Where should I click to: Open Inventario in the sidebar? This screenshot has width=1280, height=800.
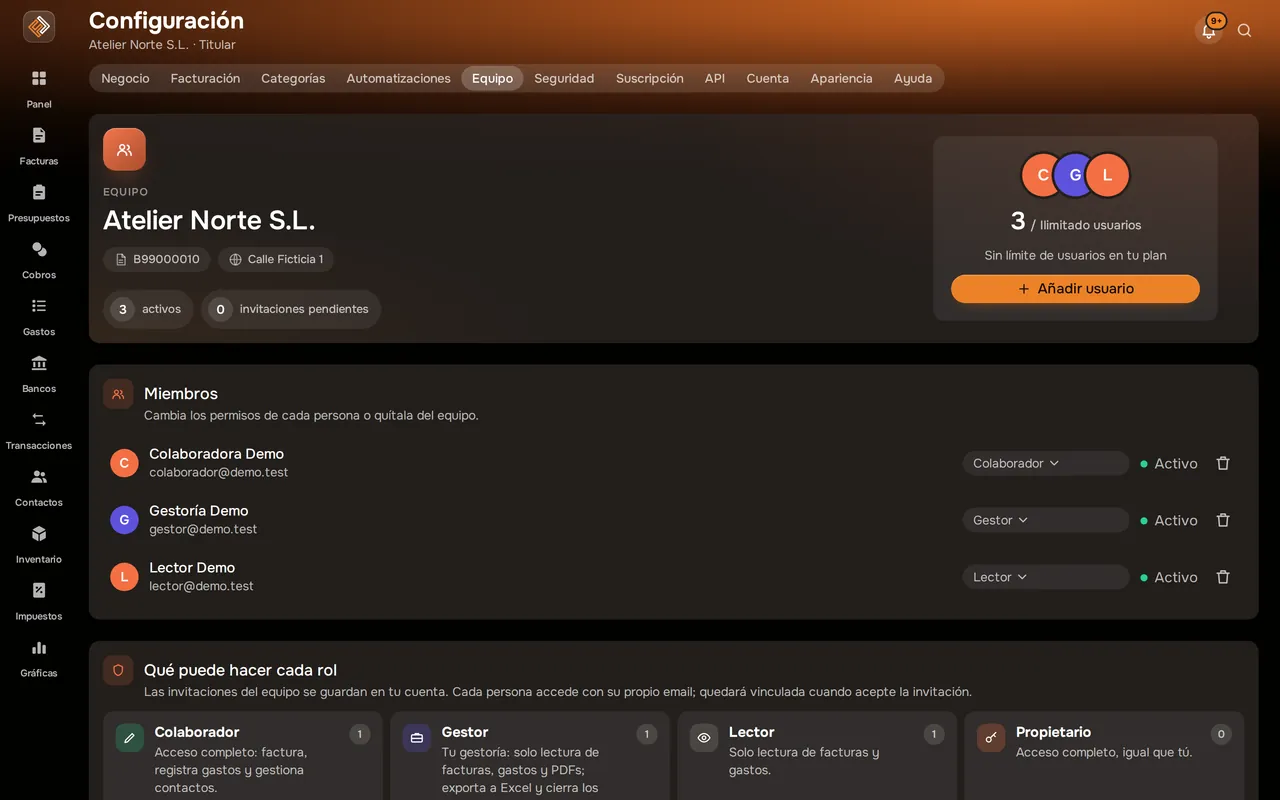tap(39, 544)
